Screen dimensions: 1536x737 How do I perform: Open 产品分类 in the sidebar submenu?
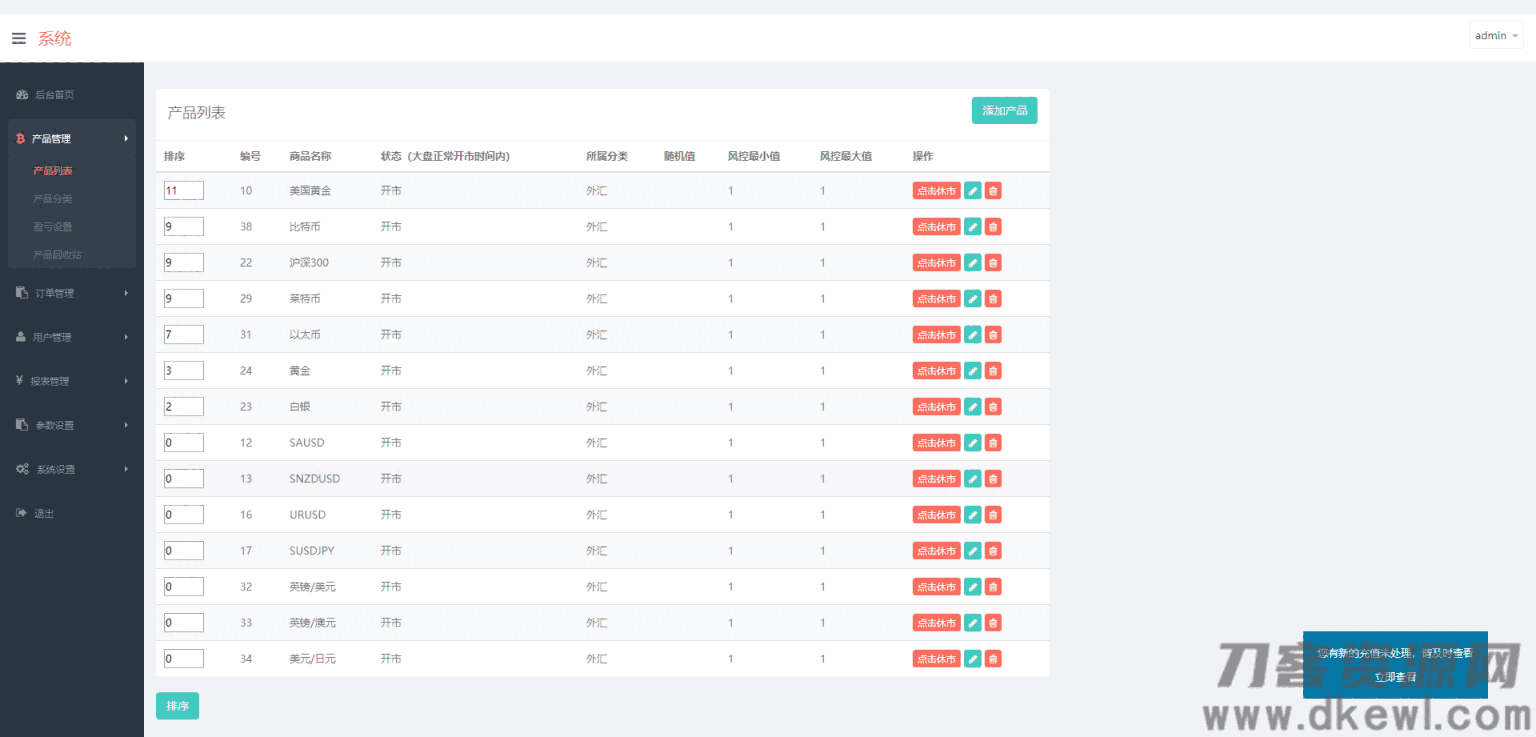coord(53,199)
